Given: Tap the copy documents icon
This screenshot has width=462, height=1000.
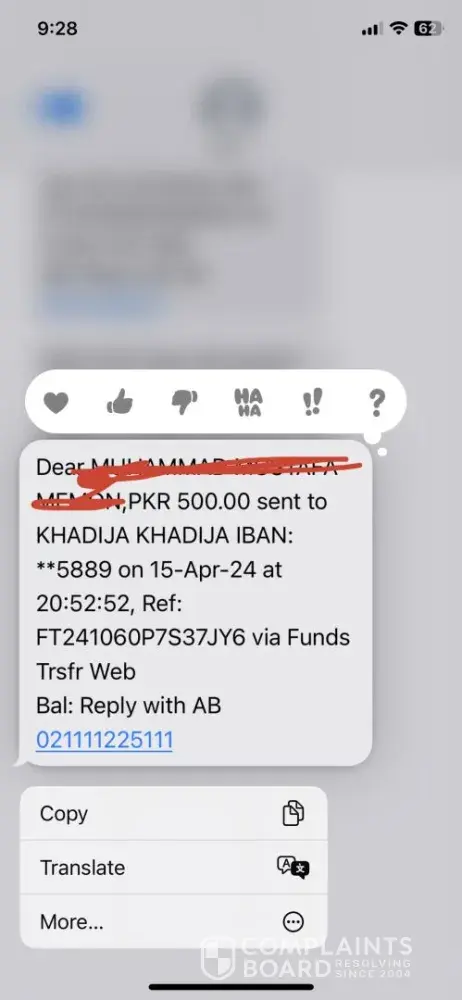Looking at the screenshot, I should (x=294, y=813).
